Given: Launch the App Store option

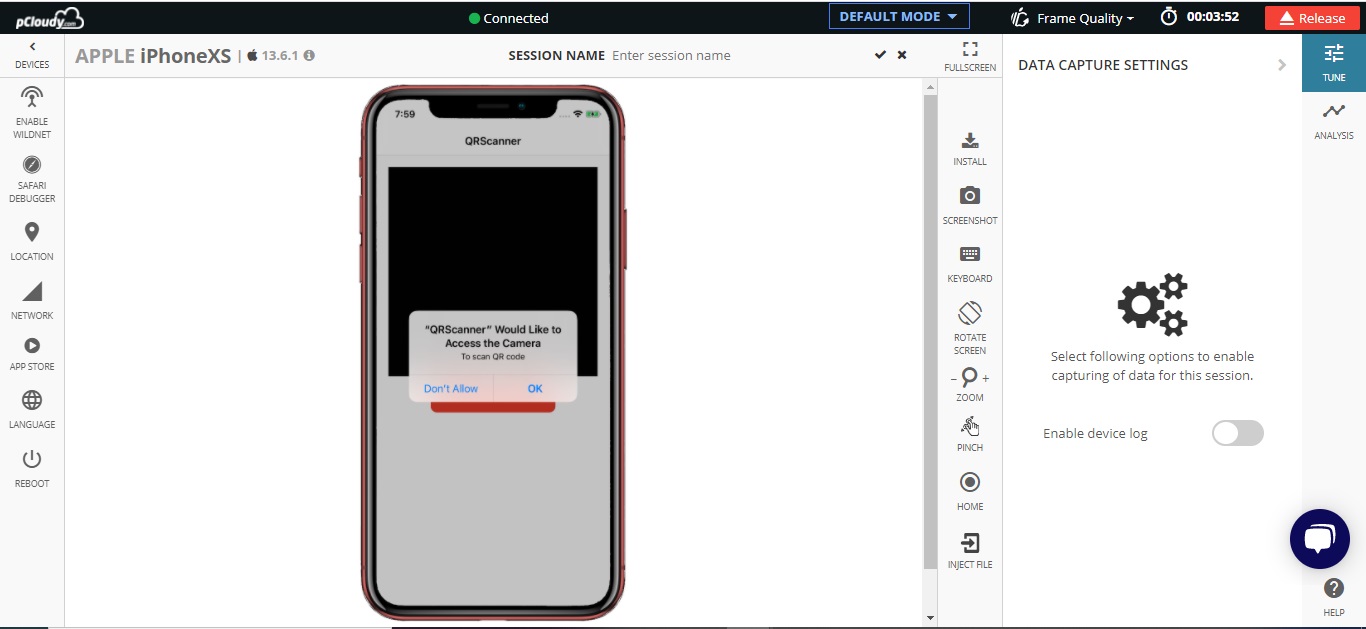Looking at the screenshot, I should point(32,354).
